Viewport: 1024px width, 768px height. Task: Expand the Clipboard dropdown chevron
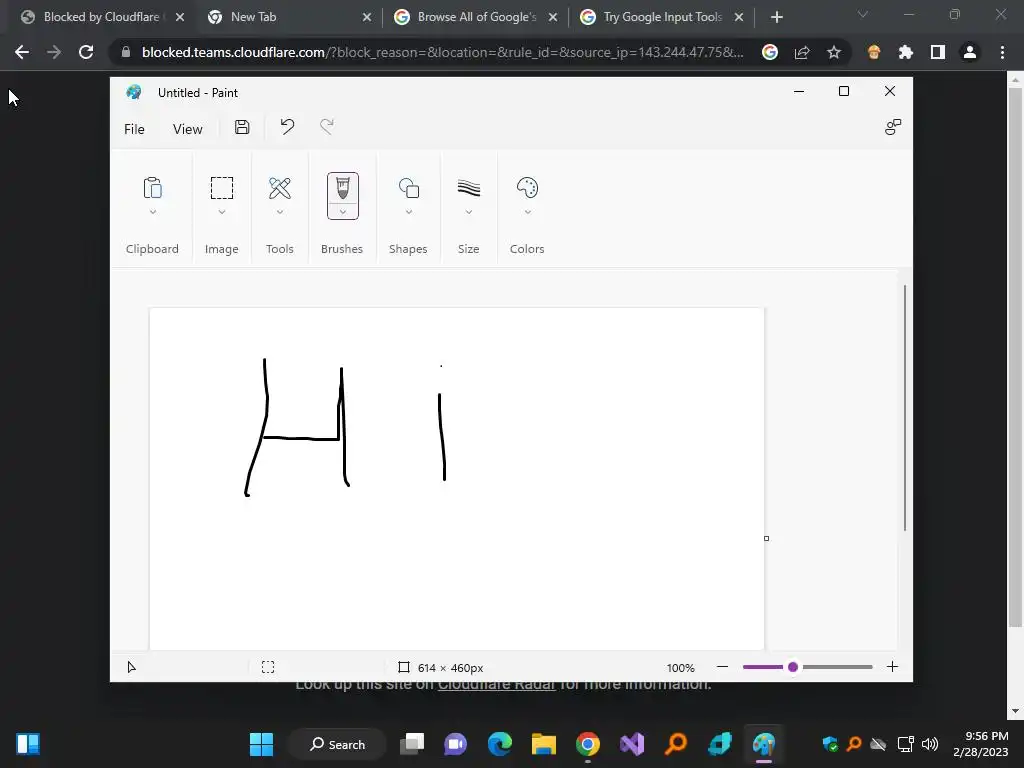(153, 212)
